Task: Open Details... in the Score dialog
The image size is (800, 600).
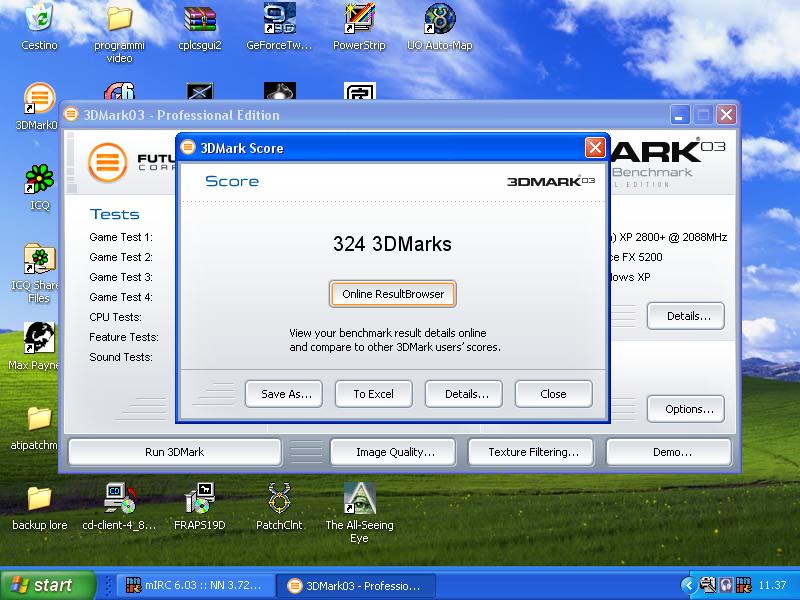Action: (x=464, y=394)
